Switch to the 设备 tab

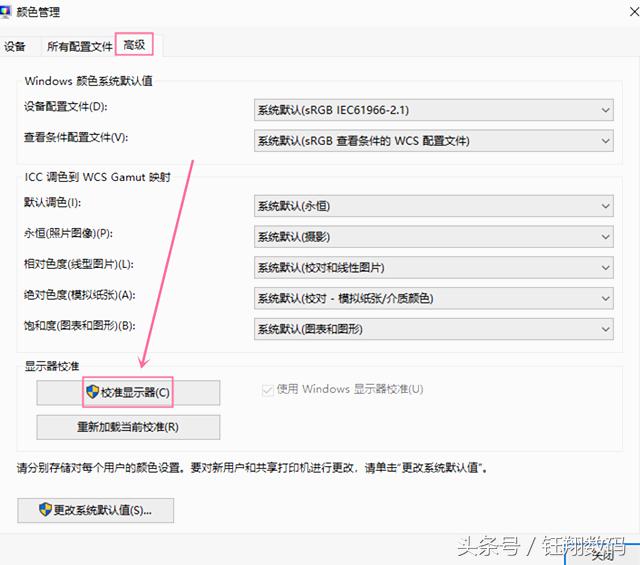tap(15, 46)
